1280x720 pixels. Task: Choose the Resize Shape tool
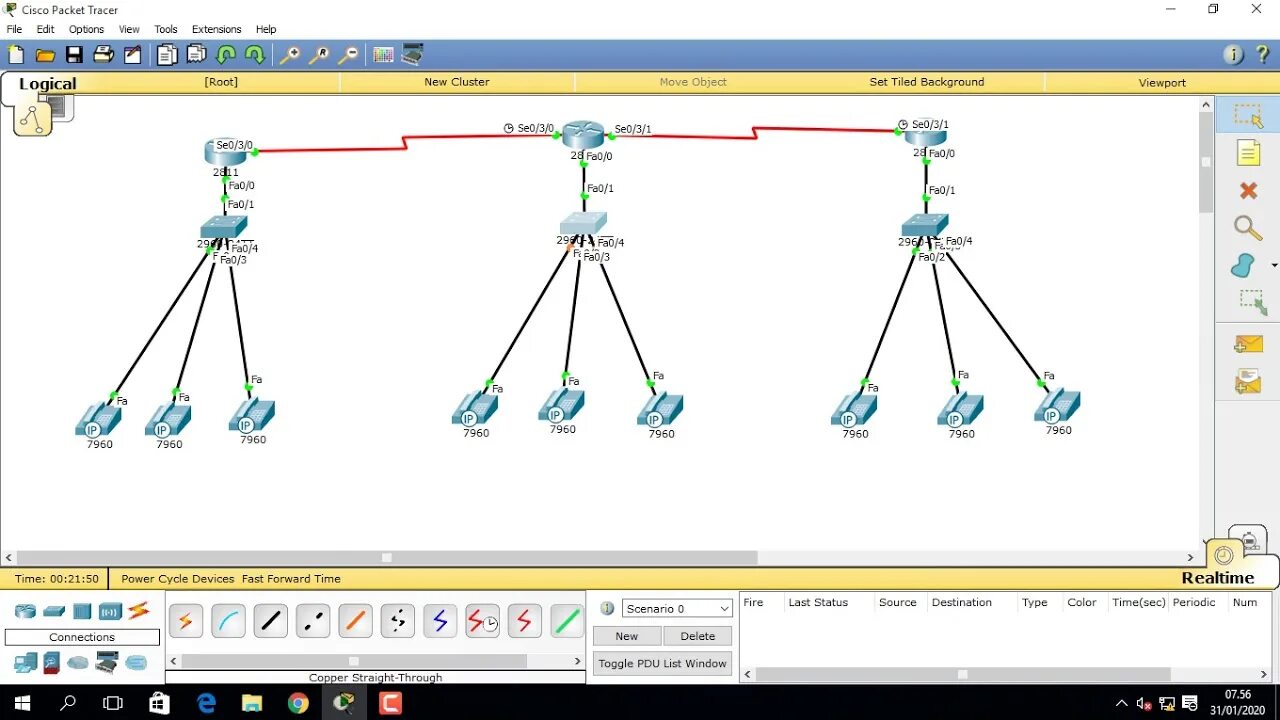[x=1253, y=302]
